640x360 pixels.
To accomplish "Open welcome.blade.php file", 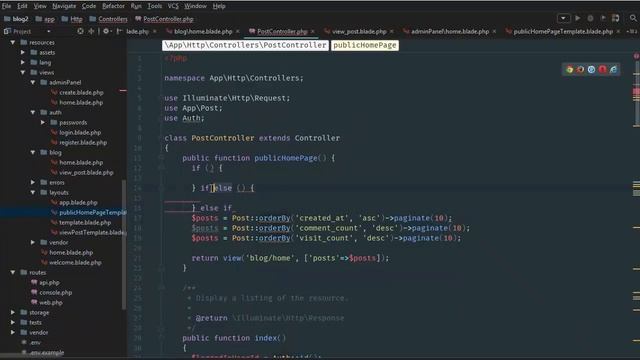I will pyautogui.click(x=75, y=262).
